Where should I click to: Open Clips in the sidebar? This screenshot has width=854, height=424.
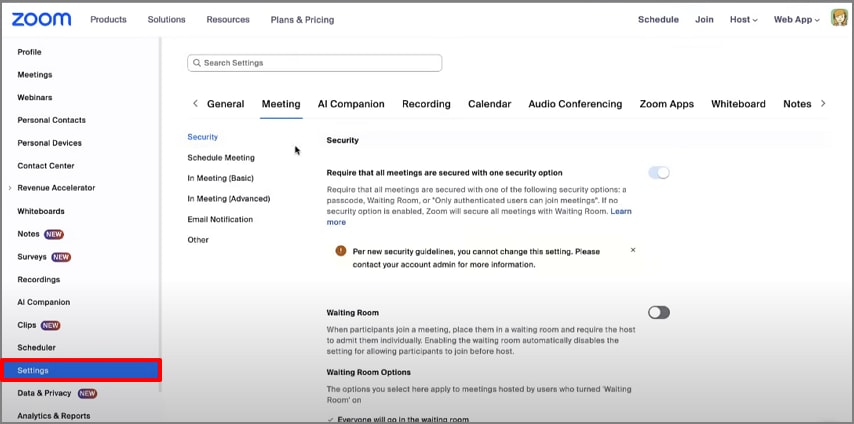pyautogui.click(x=27, y=325)
